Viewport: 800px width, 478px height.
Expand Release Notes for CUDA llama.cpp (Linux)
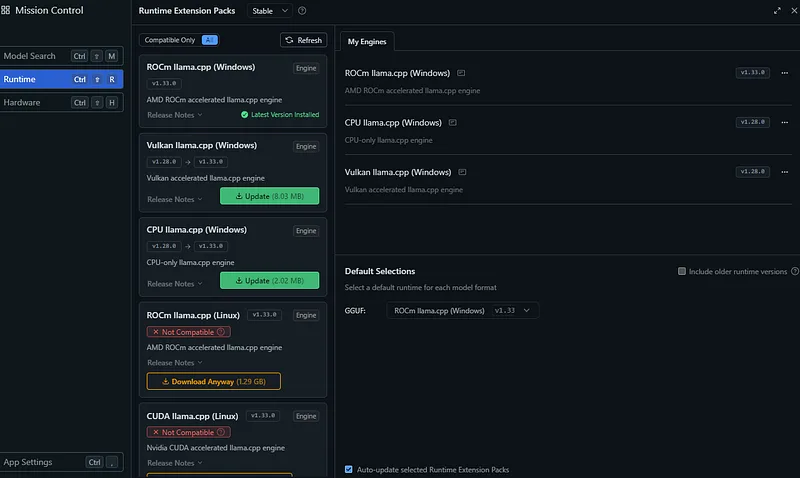click(174, 463)
